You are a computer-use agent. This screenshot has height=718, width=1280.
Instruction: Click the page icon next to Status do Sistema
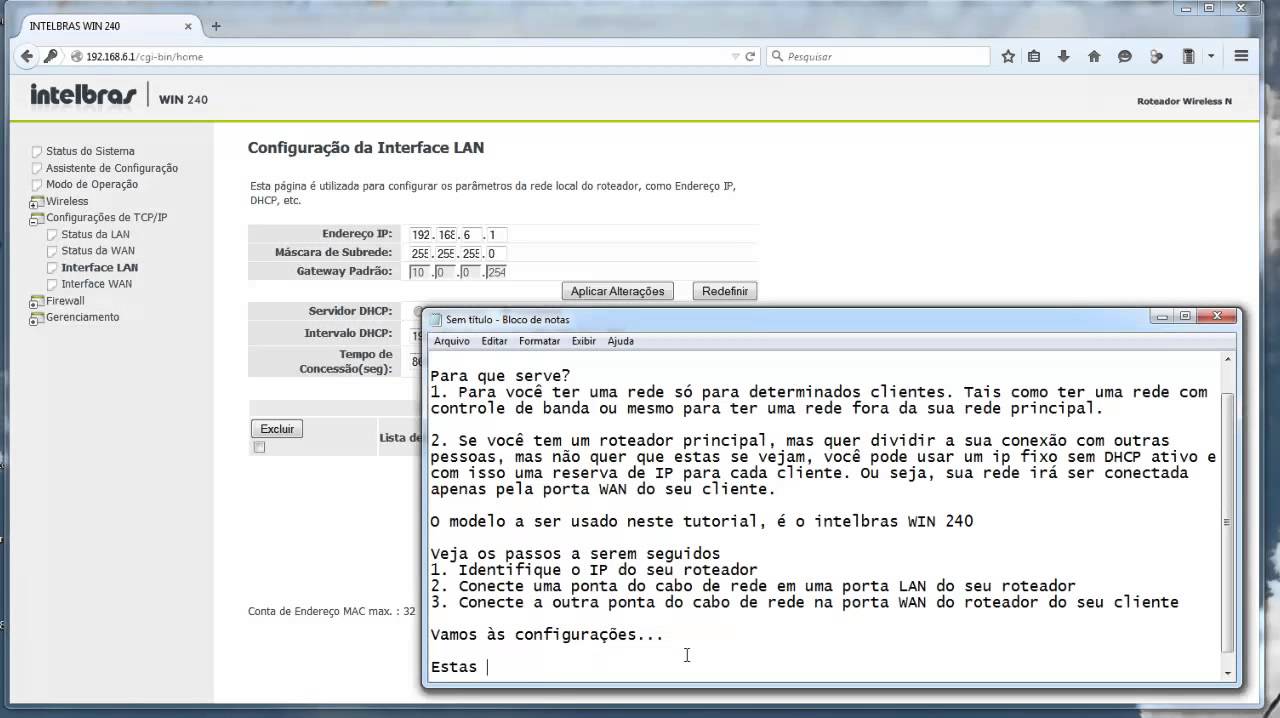pos(37,152)
